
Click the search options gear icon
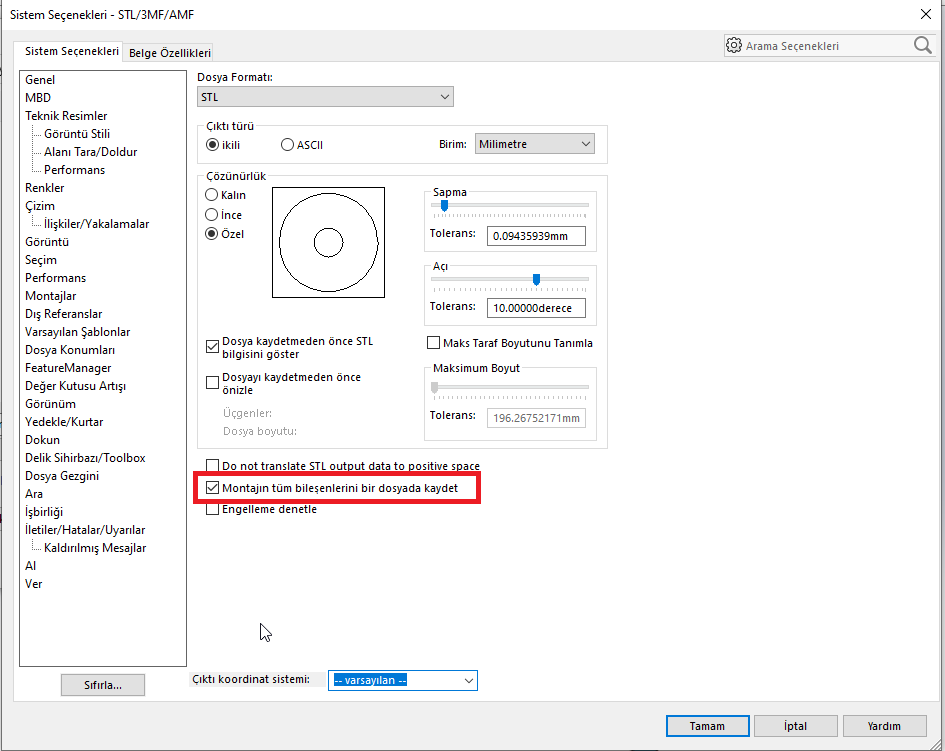[734, 46]
